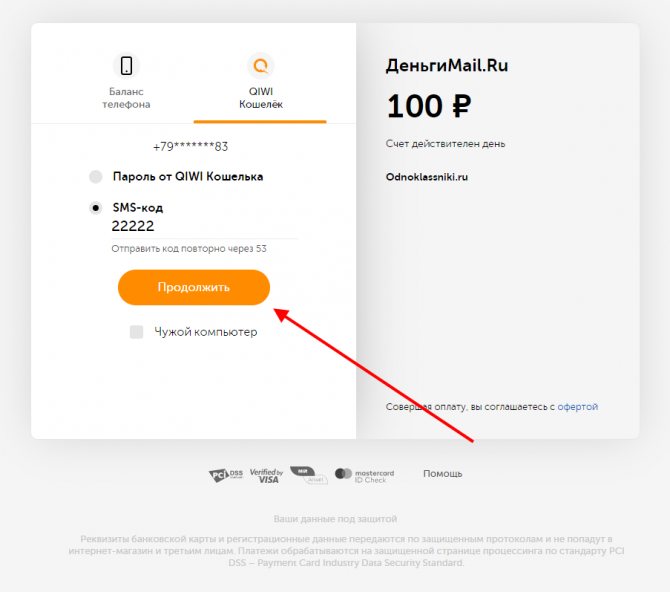Switch to QIWI Кошелёк tab
This screenshot has height=592, width=670.
pos(261,81)
